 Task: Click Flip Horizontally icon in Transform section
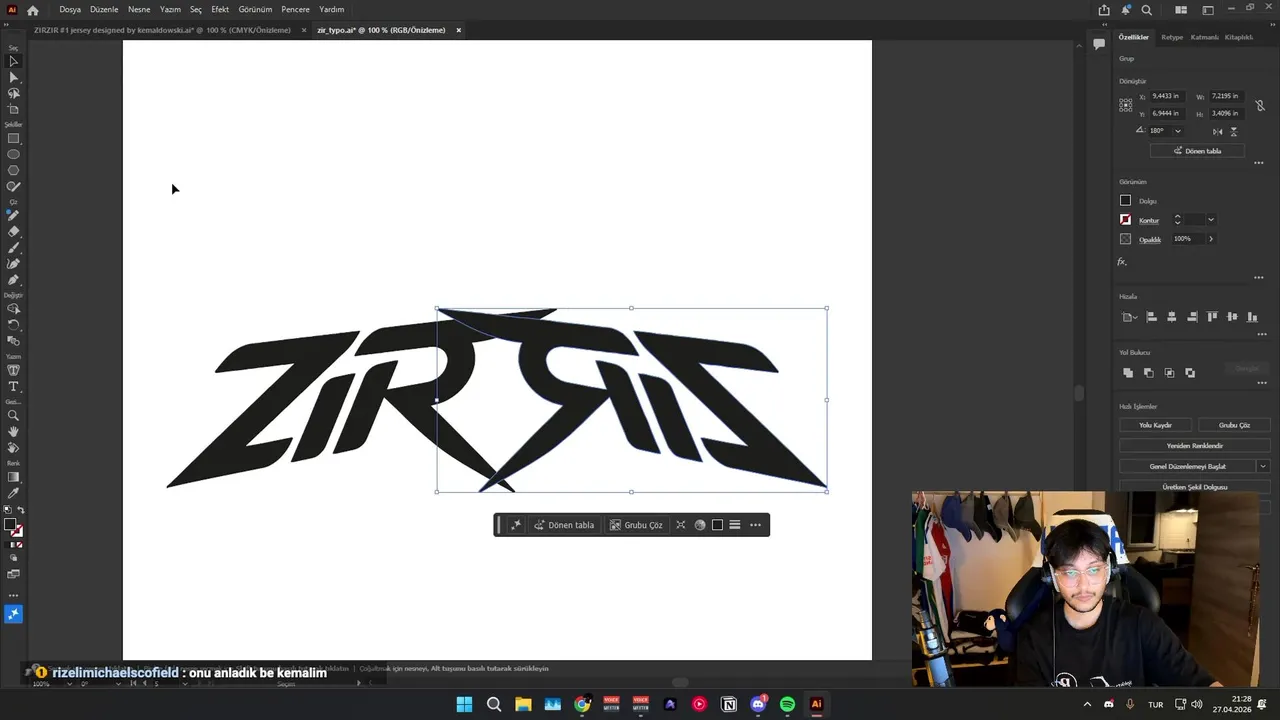click(x=1217, y=131)
